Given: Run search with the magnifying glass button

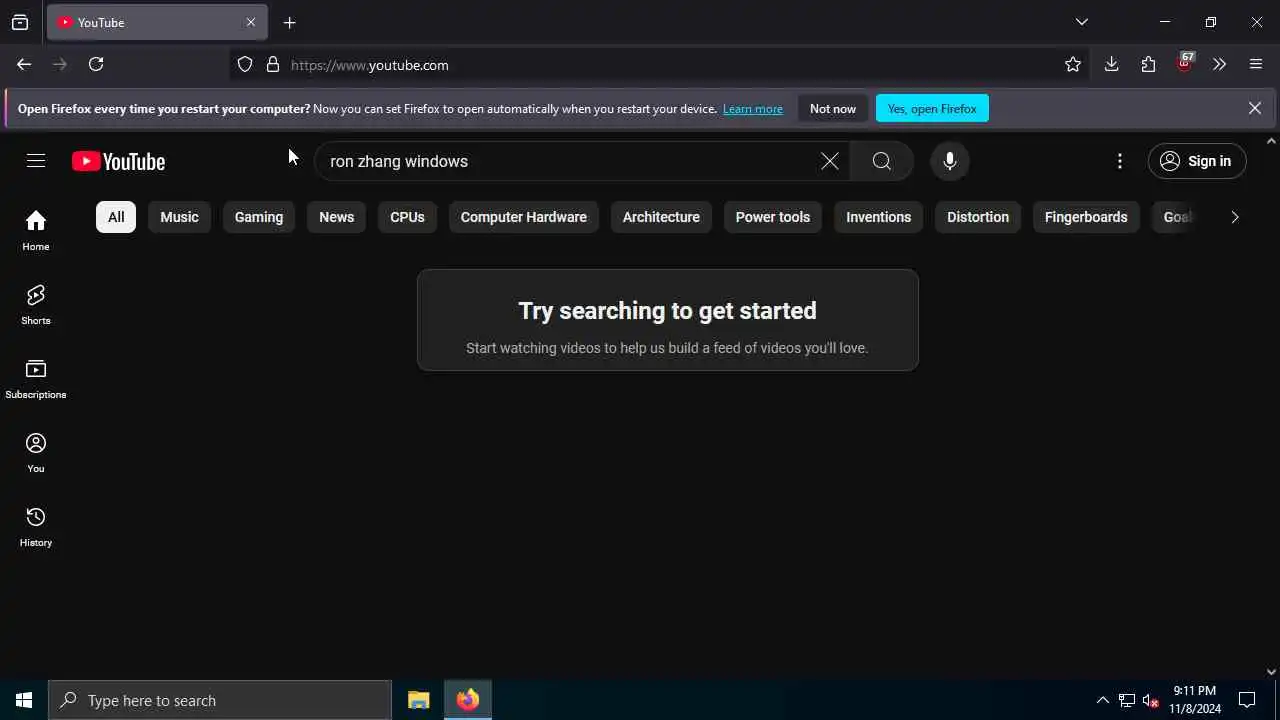Looking at the screenshot, I should click(x=881, y=161).
